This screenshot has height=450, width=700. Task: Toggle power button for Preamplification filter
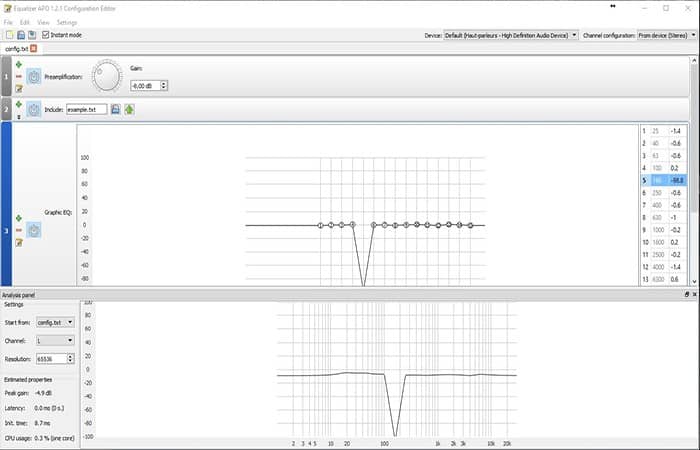point(34,77)
